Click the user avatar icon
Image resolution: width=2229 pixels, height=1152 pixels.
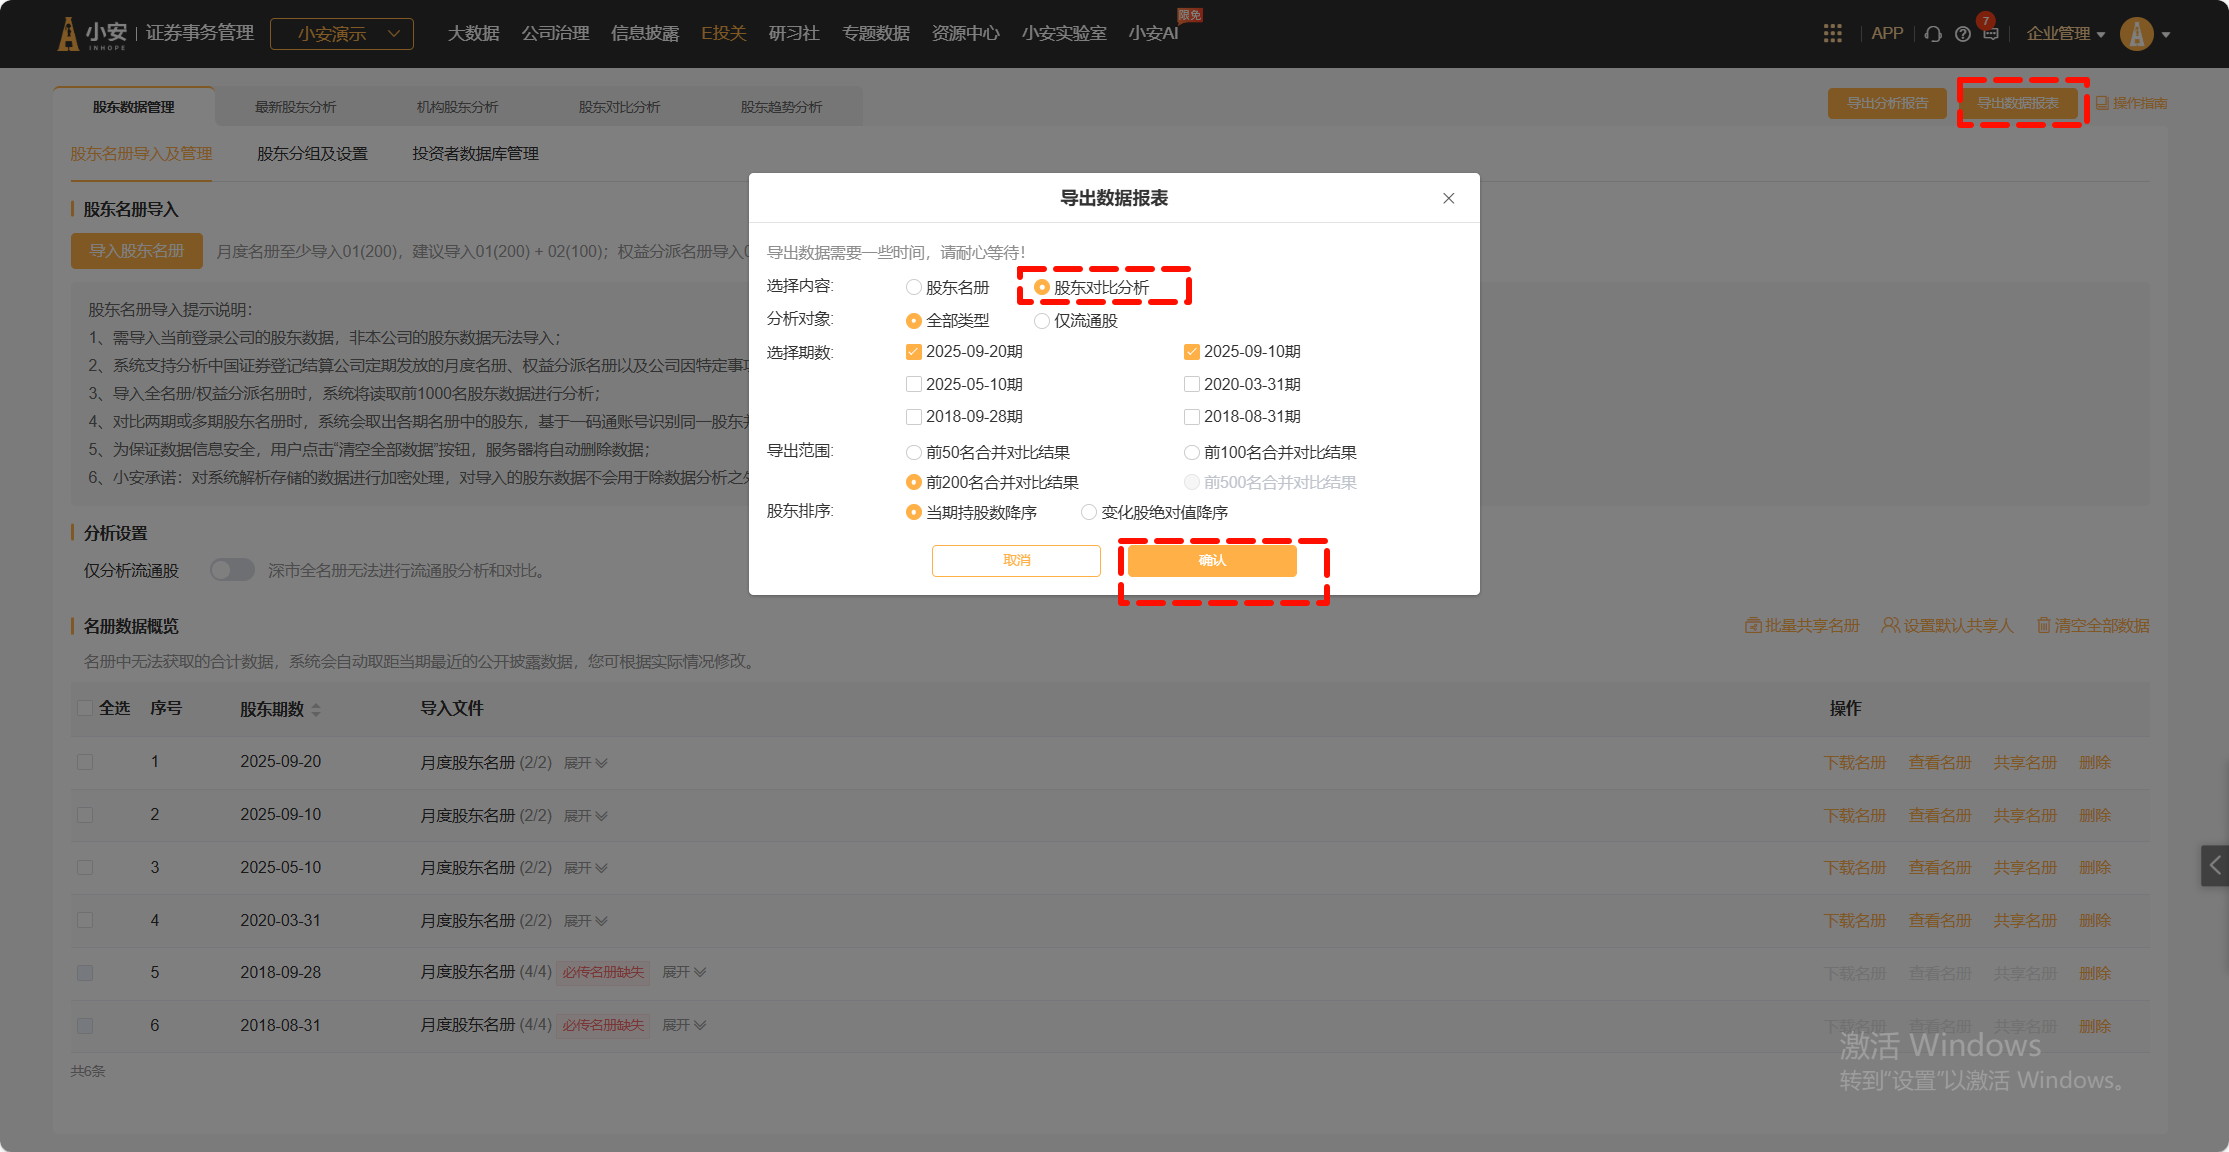click(2136, 34)
